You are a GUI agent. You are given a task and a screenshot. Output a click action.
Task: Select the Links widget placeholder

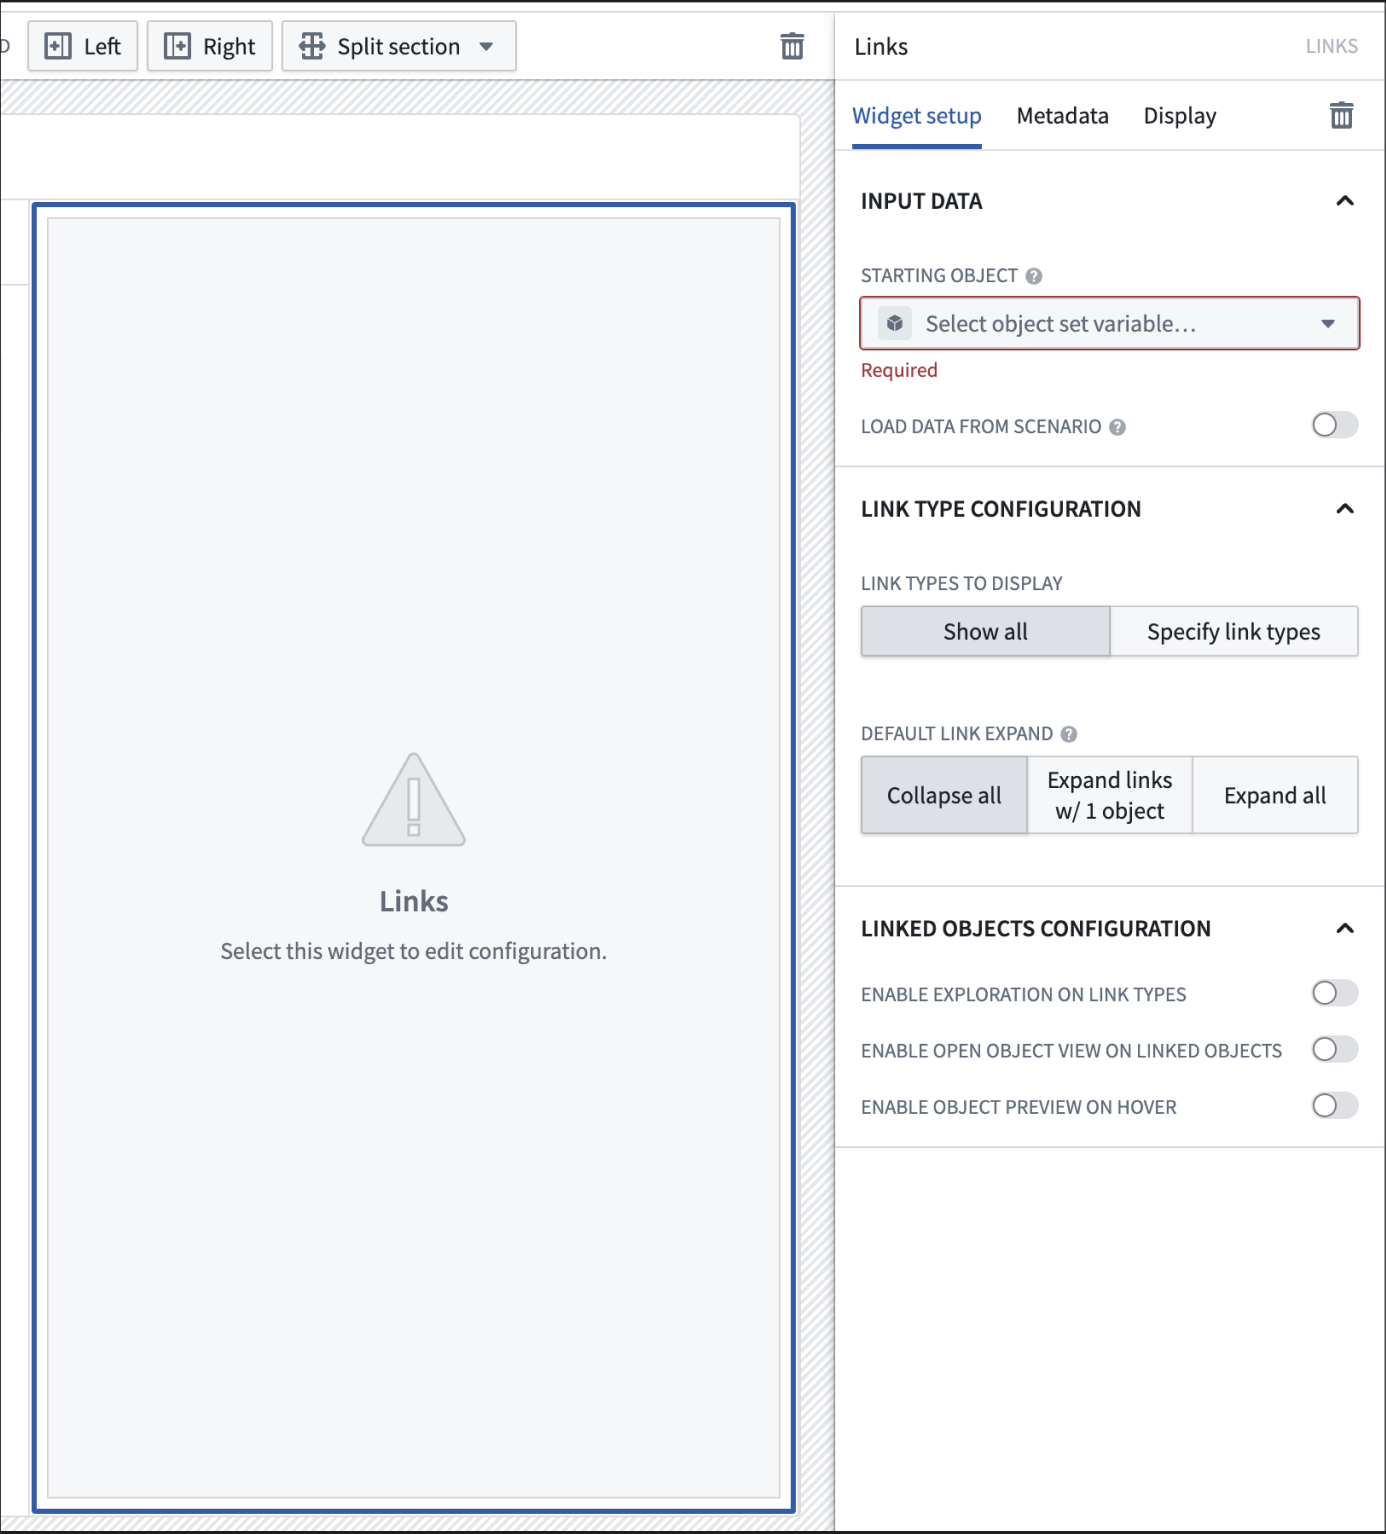[414, 858]
